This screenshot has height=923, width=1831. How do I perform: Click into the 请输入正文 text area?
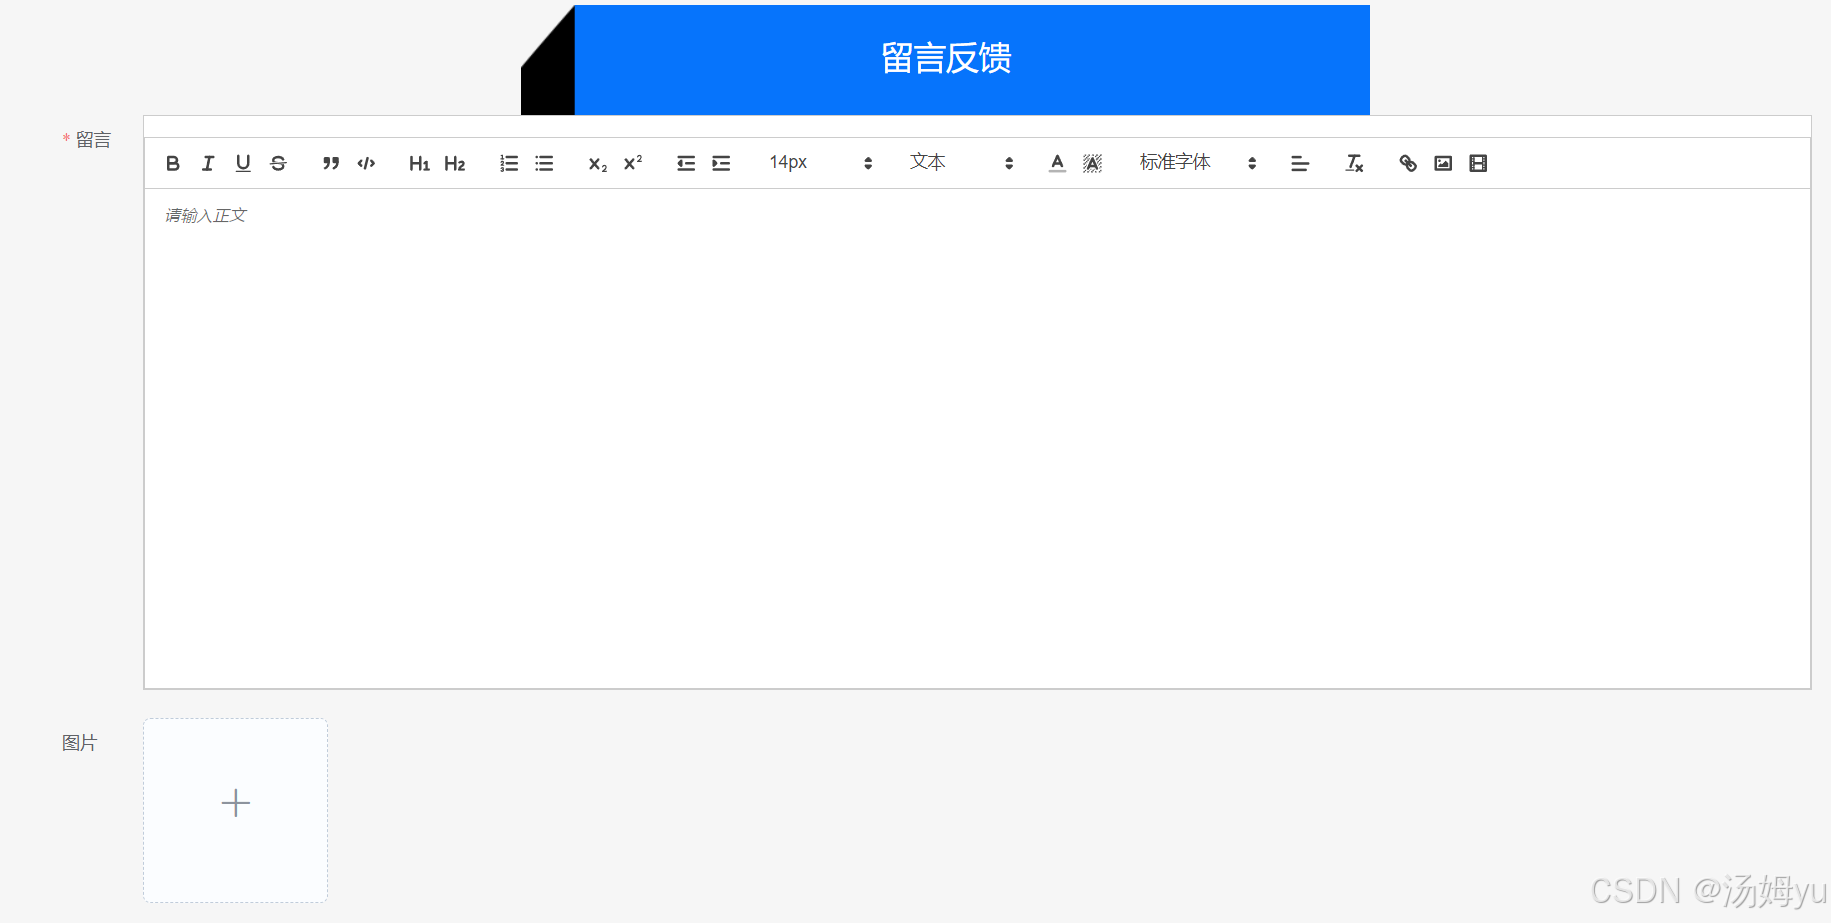click(x=977, y=438)
